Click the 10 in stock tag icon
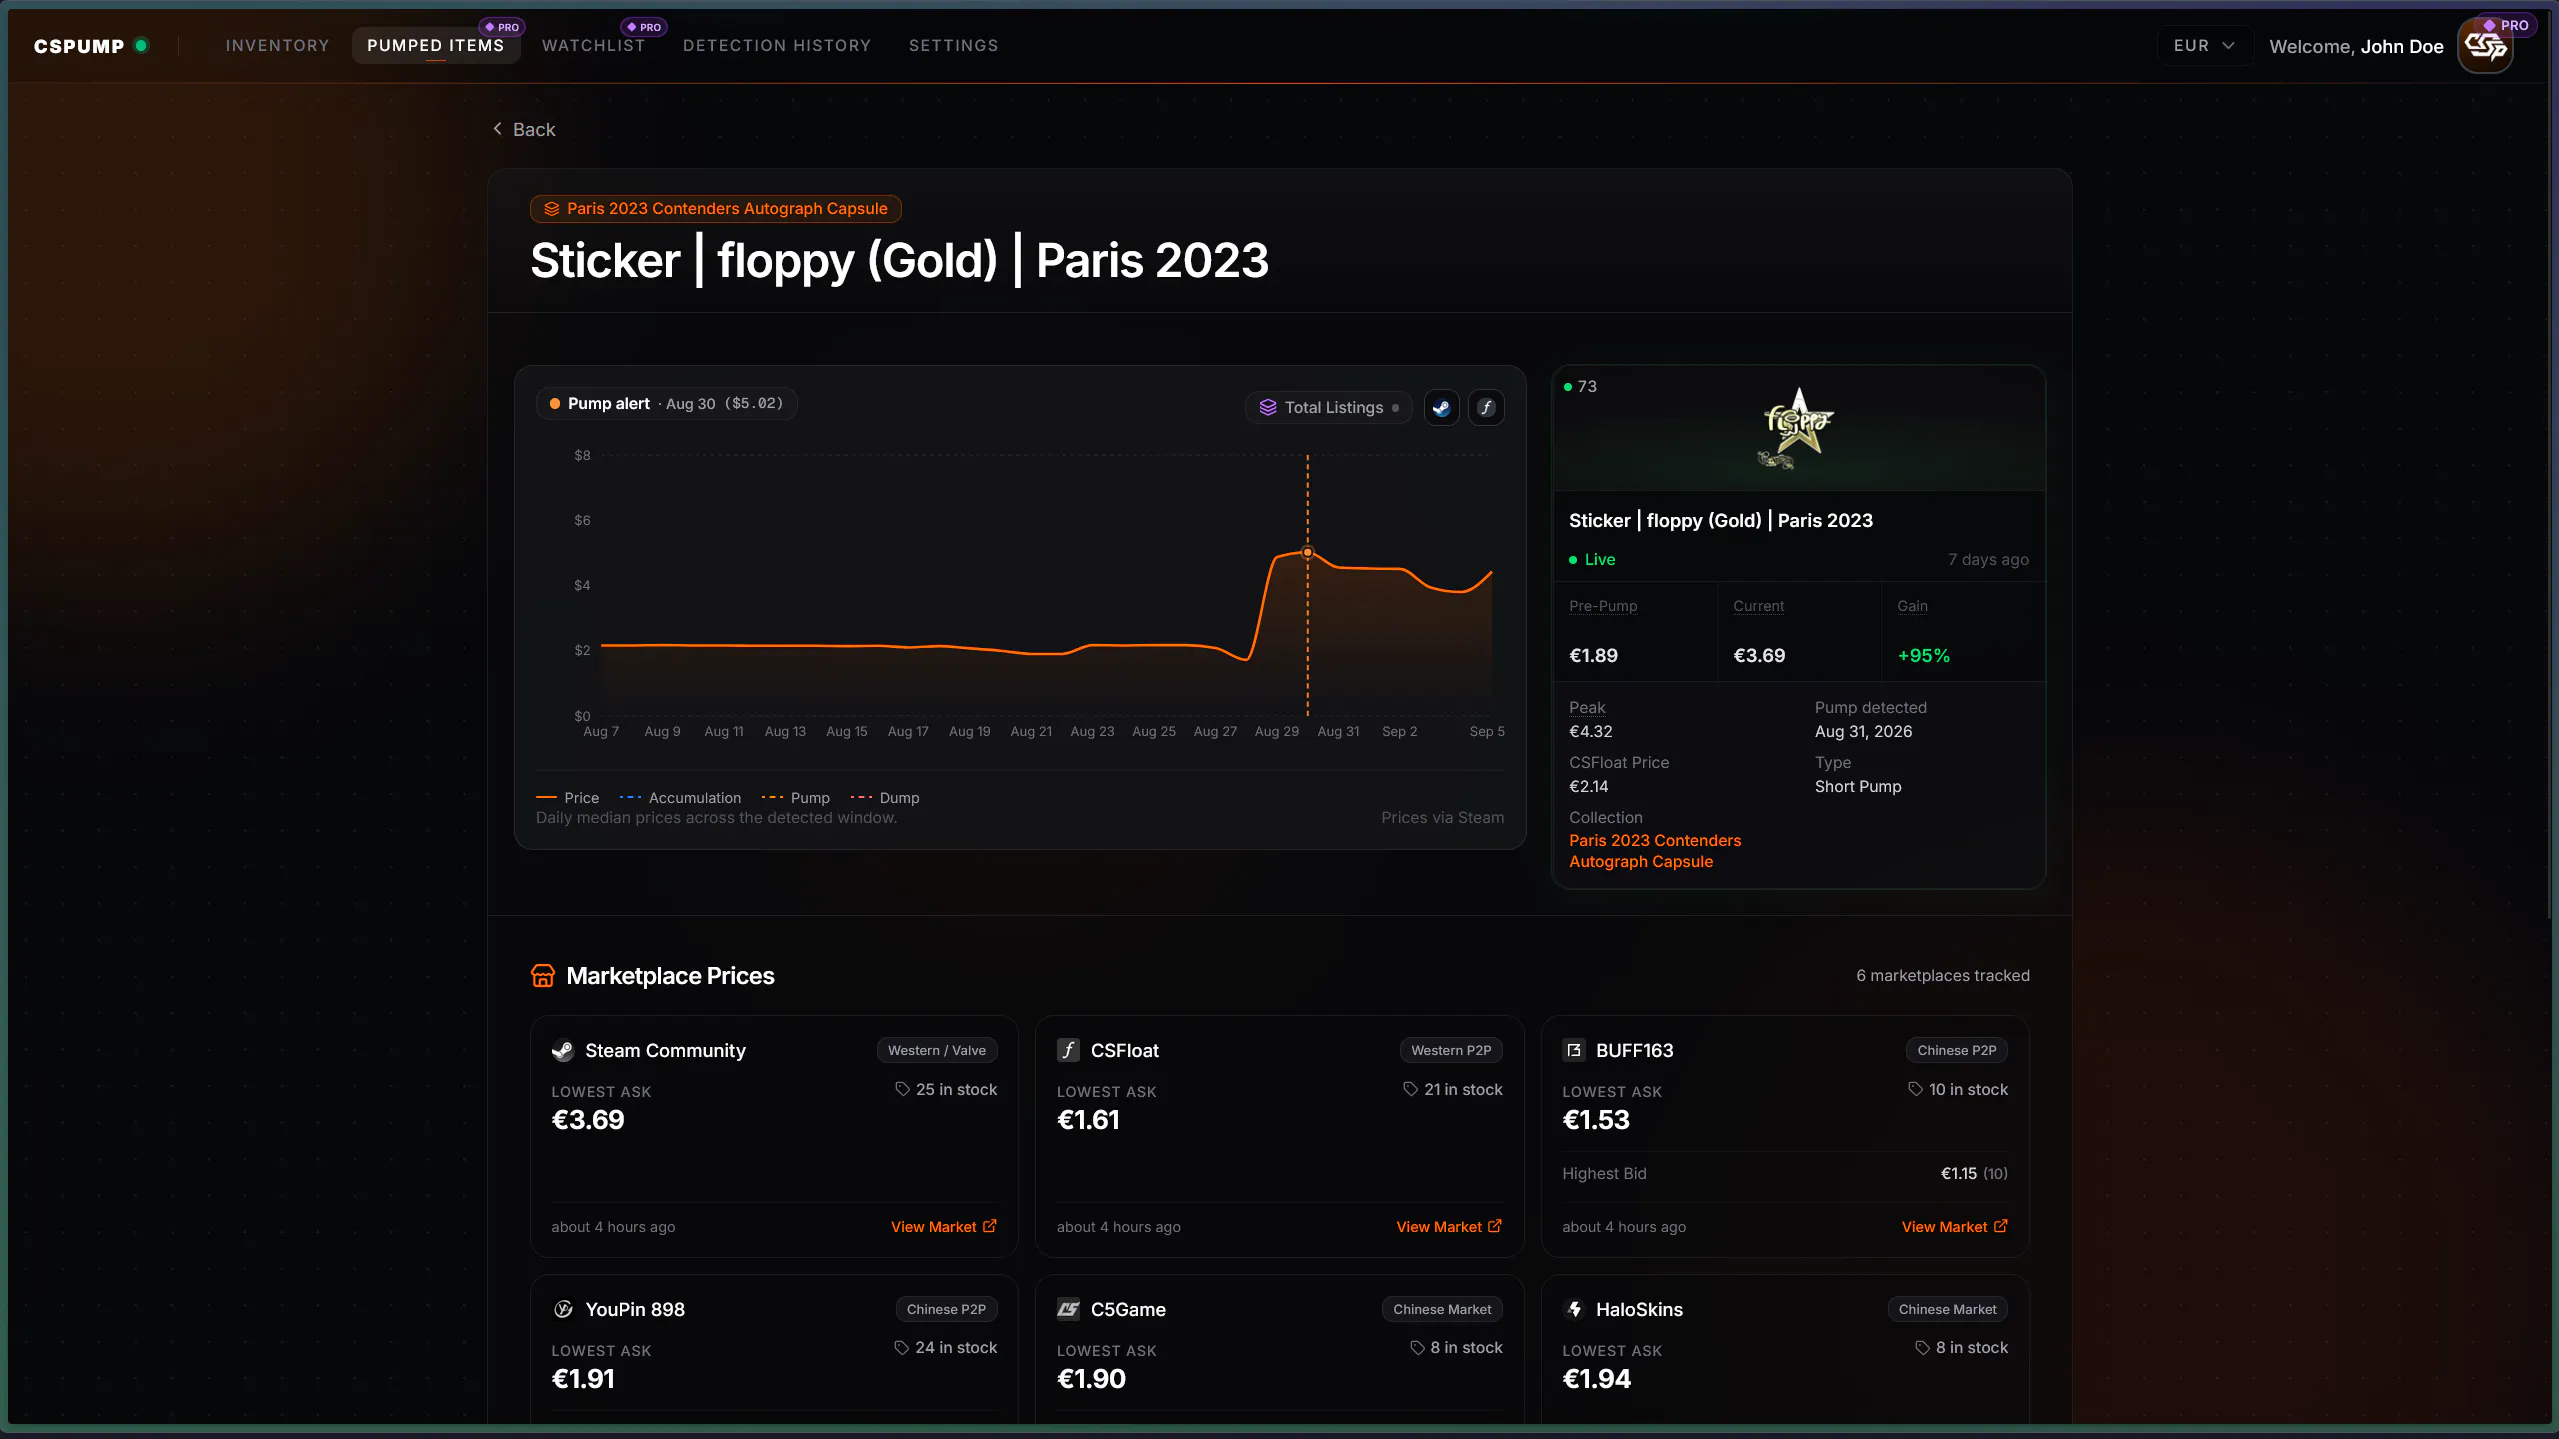The height and width of the screenshot is (1439, 2559). (1915, 1090)
